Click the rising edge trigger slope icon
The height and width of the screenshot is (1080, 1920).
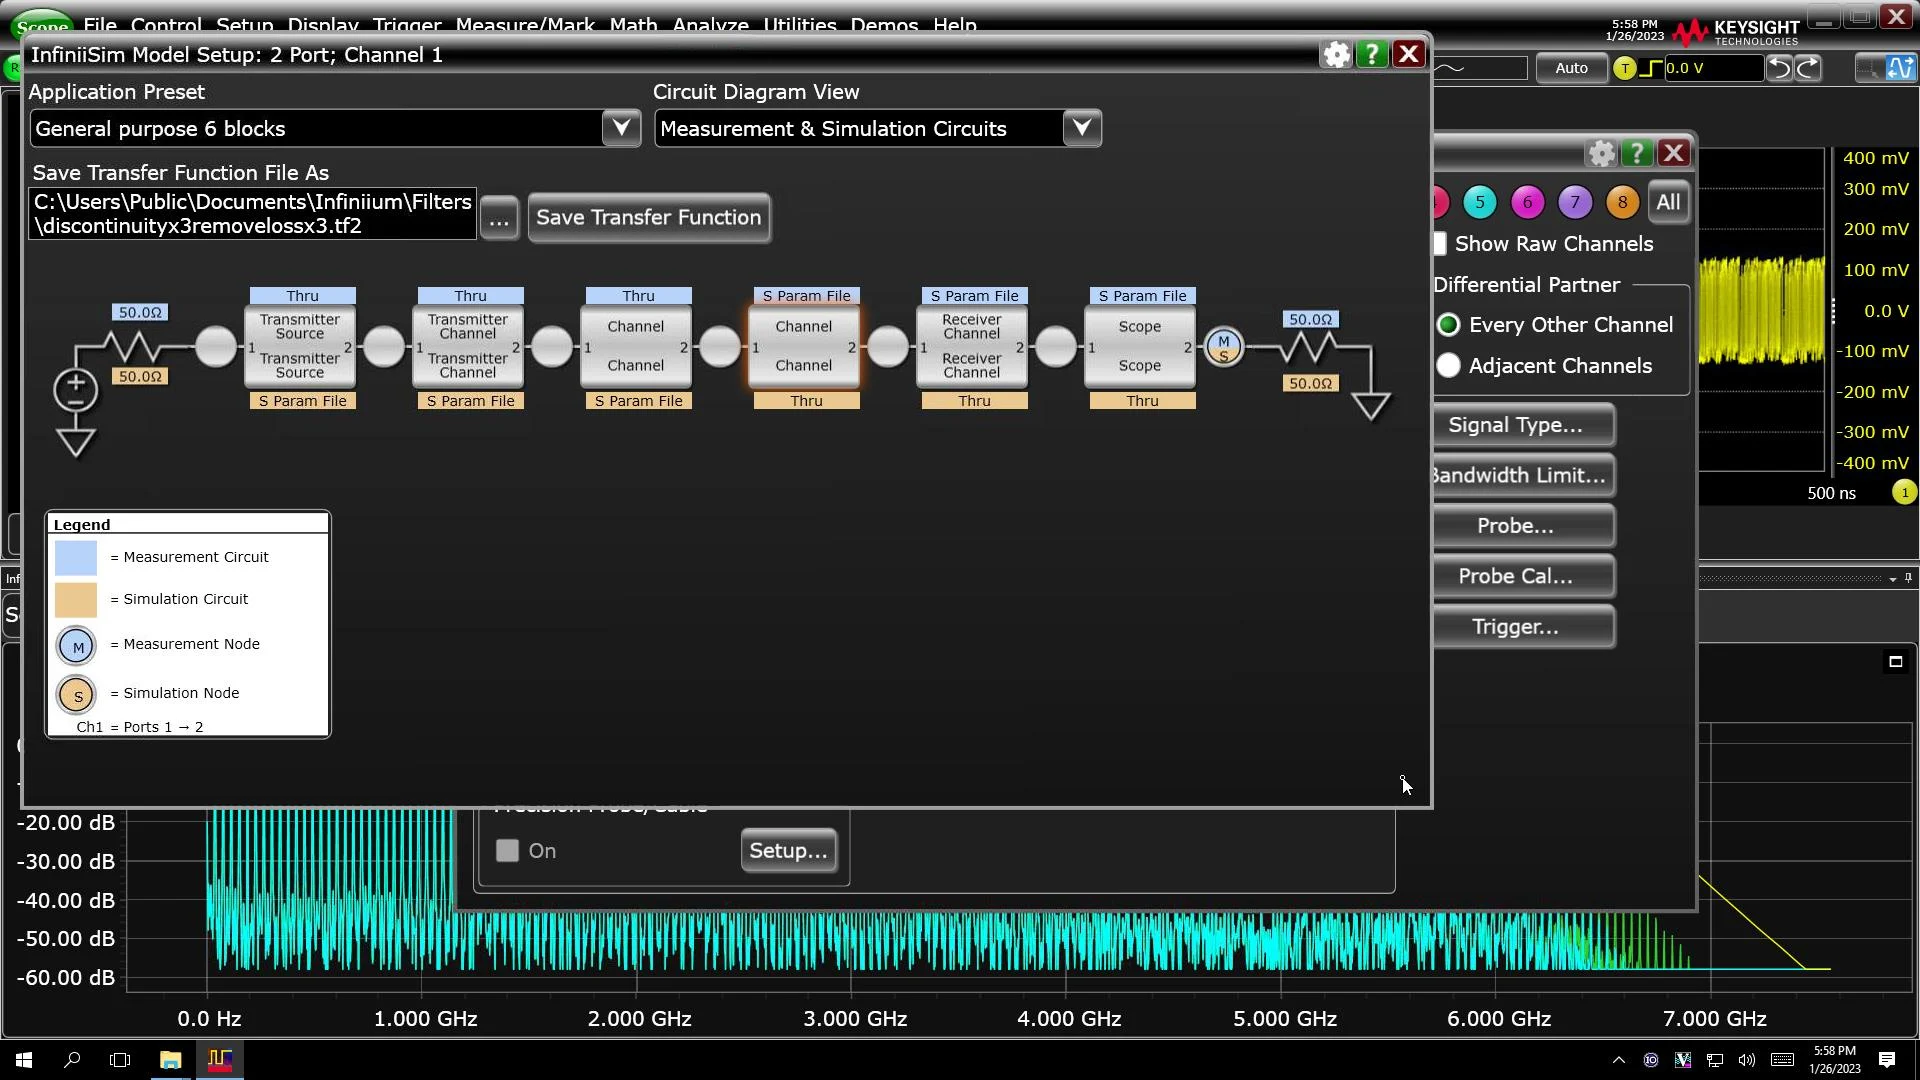[x=1651, y=68]
